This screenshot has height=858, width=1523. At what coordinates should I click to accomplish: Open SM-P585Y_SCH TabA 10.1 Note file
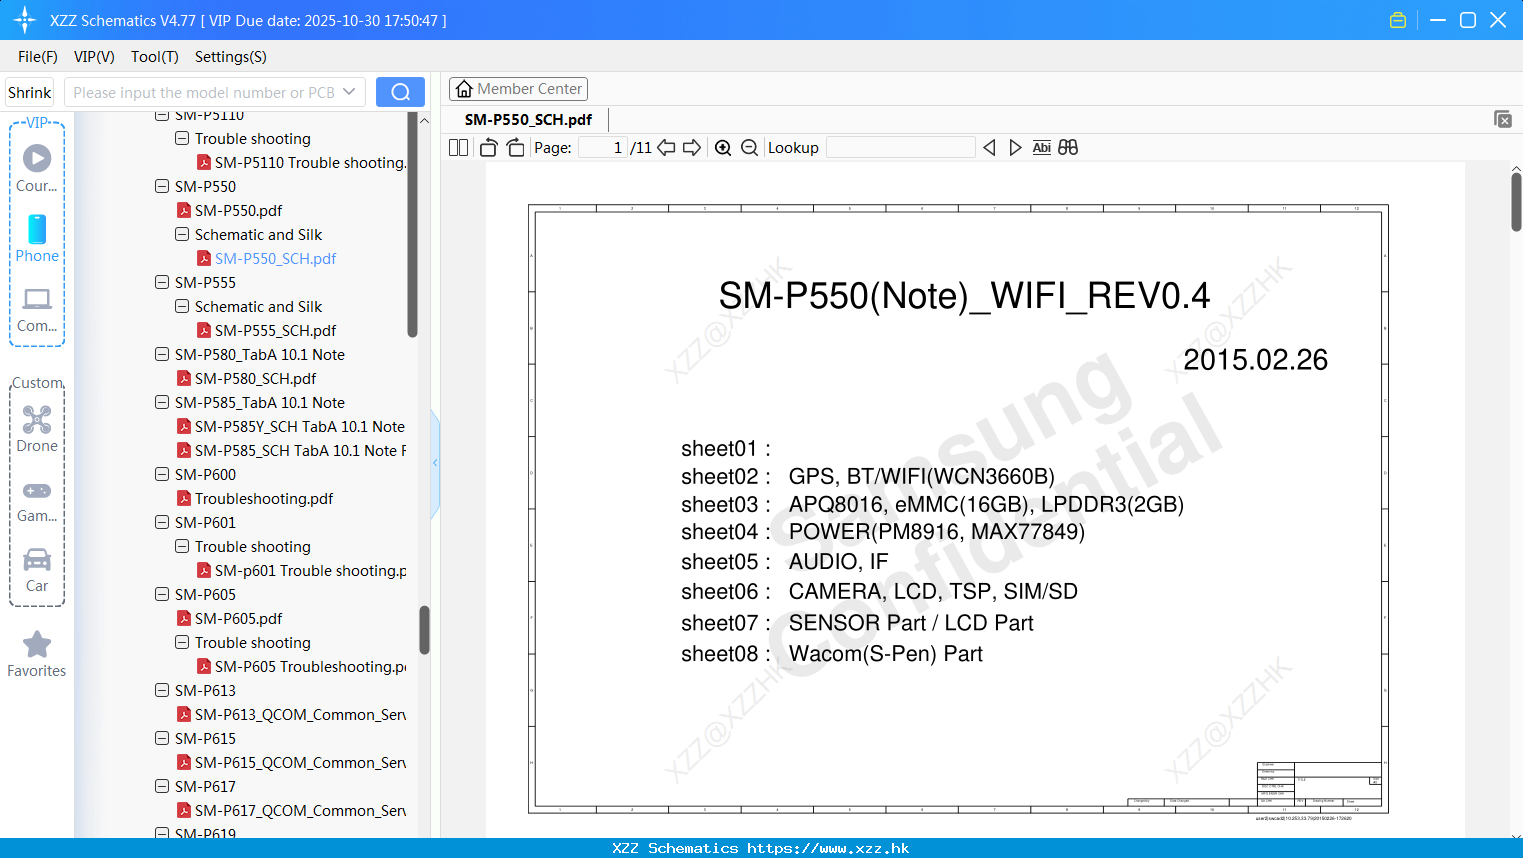300,426
